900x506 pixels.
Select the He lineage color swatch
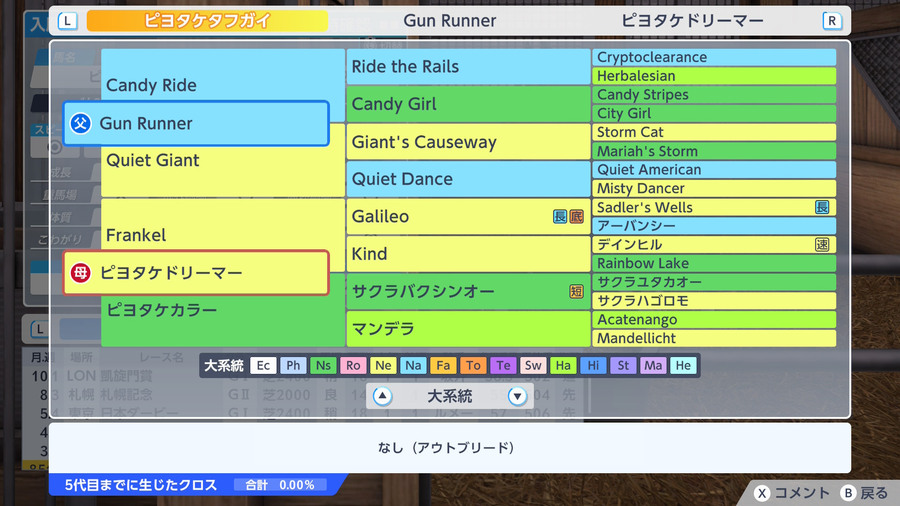pos(683,365)
